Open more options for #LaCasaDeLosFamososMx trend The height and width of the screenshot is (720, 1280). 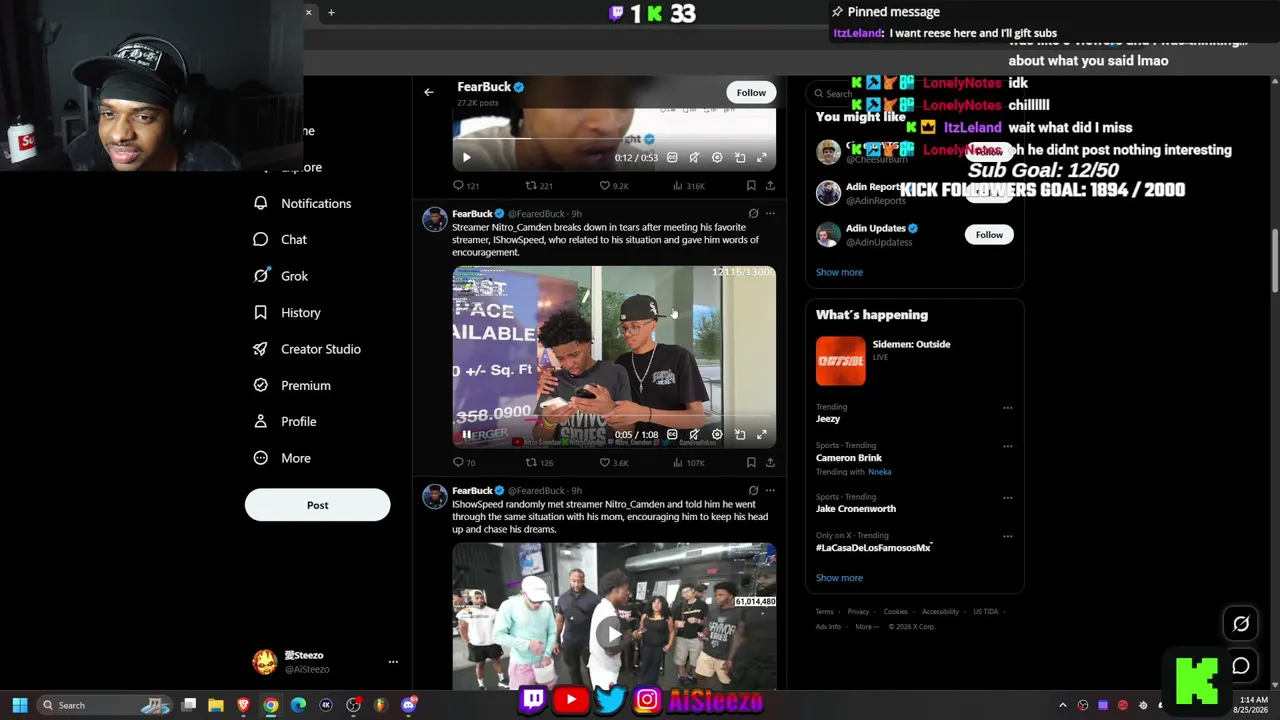pyautogui.click(x=1007, y=536)
